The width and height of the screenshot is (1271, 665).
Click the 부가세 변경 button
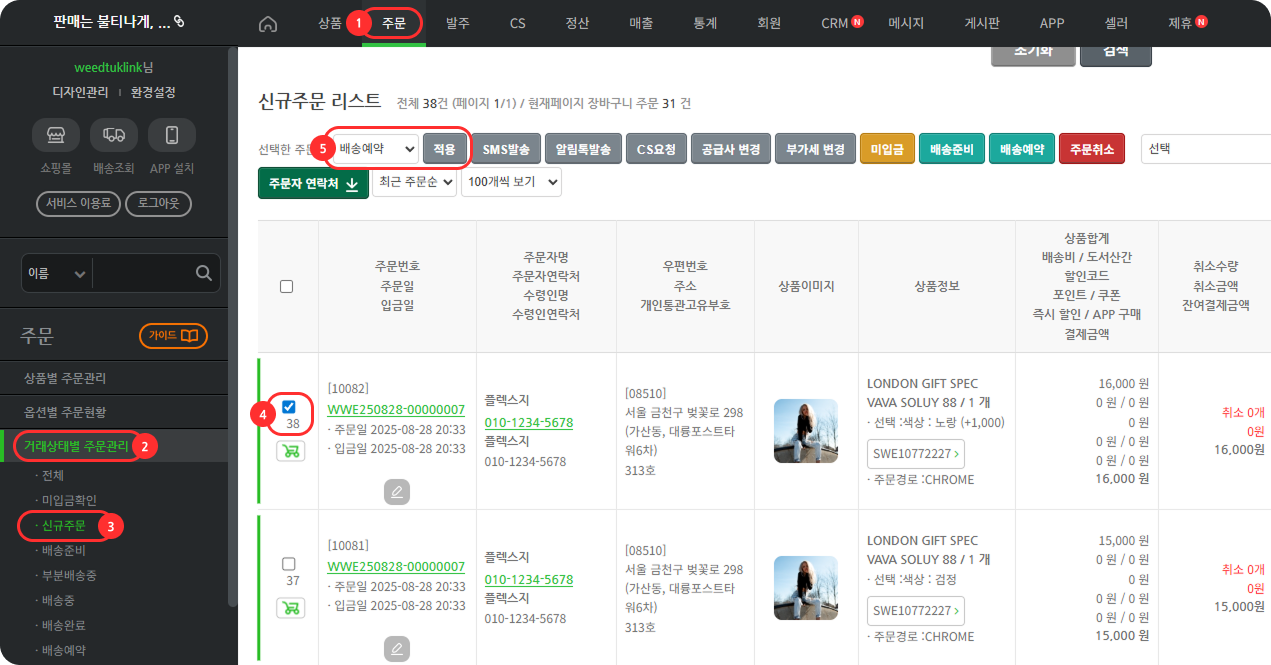point(815,149)
